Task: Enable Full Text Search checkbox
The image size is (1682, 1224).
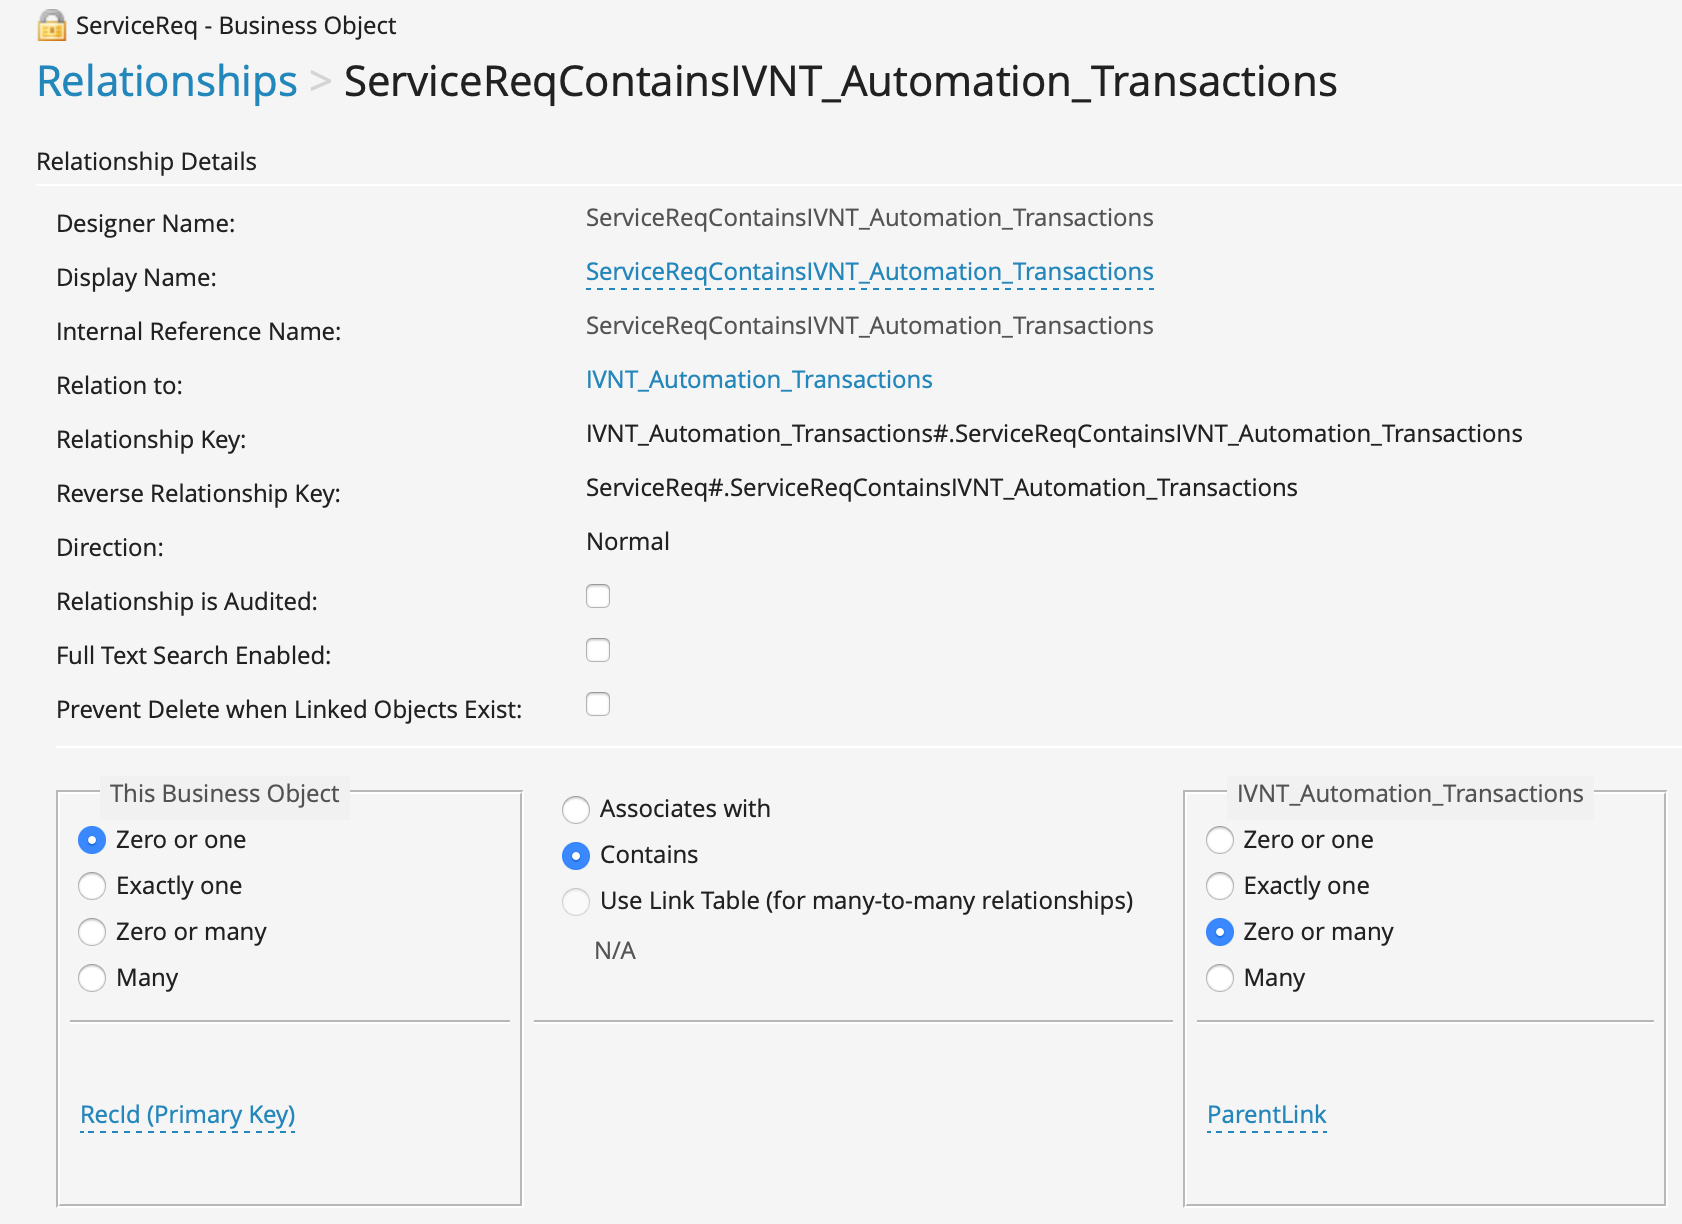Action: [x=598, y=651]
